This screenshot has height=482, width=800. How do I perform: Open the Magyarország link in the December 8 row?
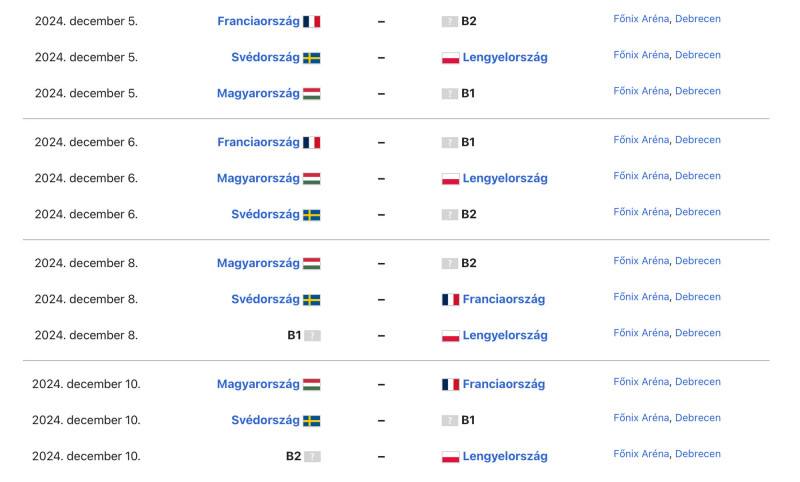coord(258,263)
